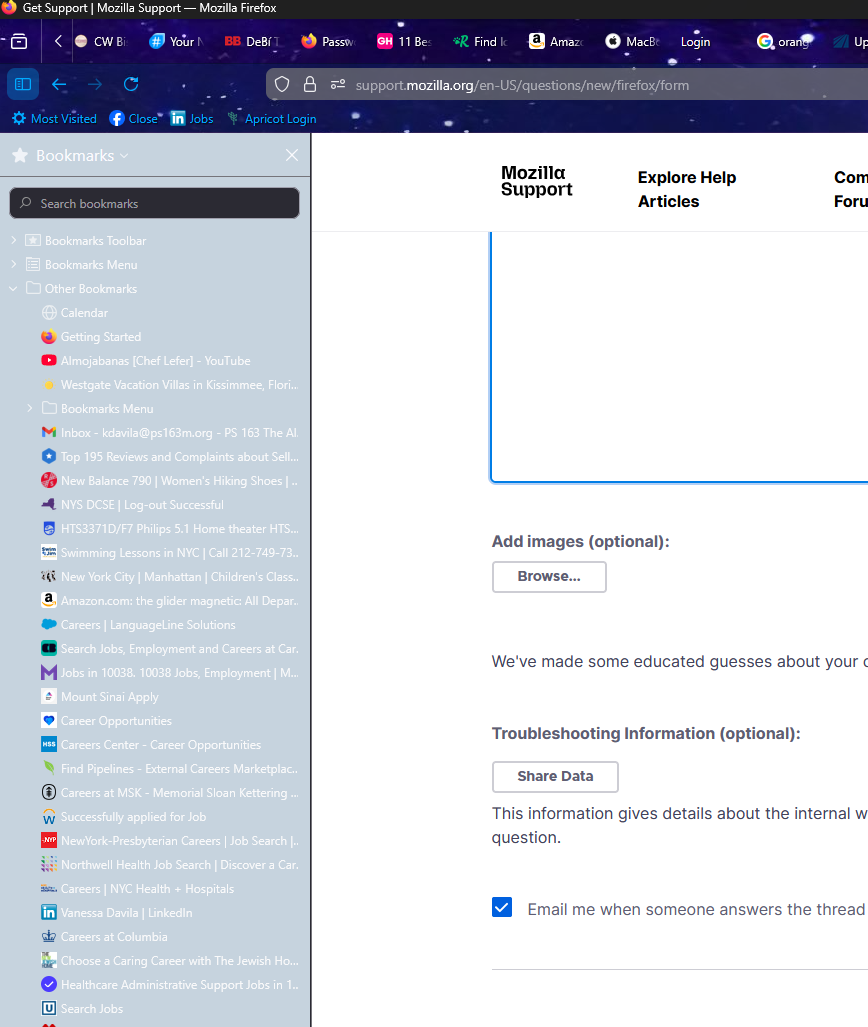Open the LinkedIn Jobs bookmark

click(192, 119)
